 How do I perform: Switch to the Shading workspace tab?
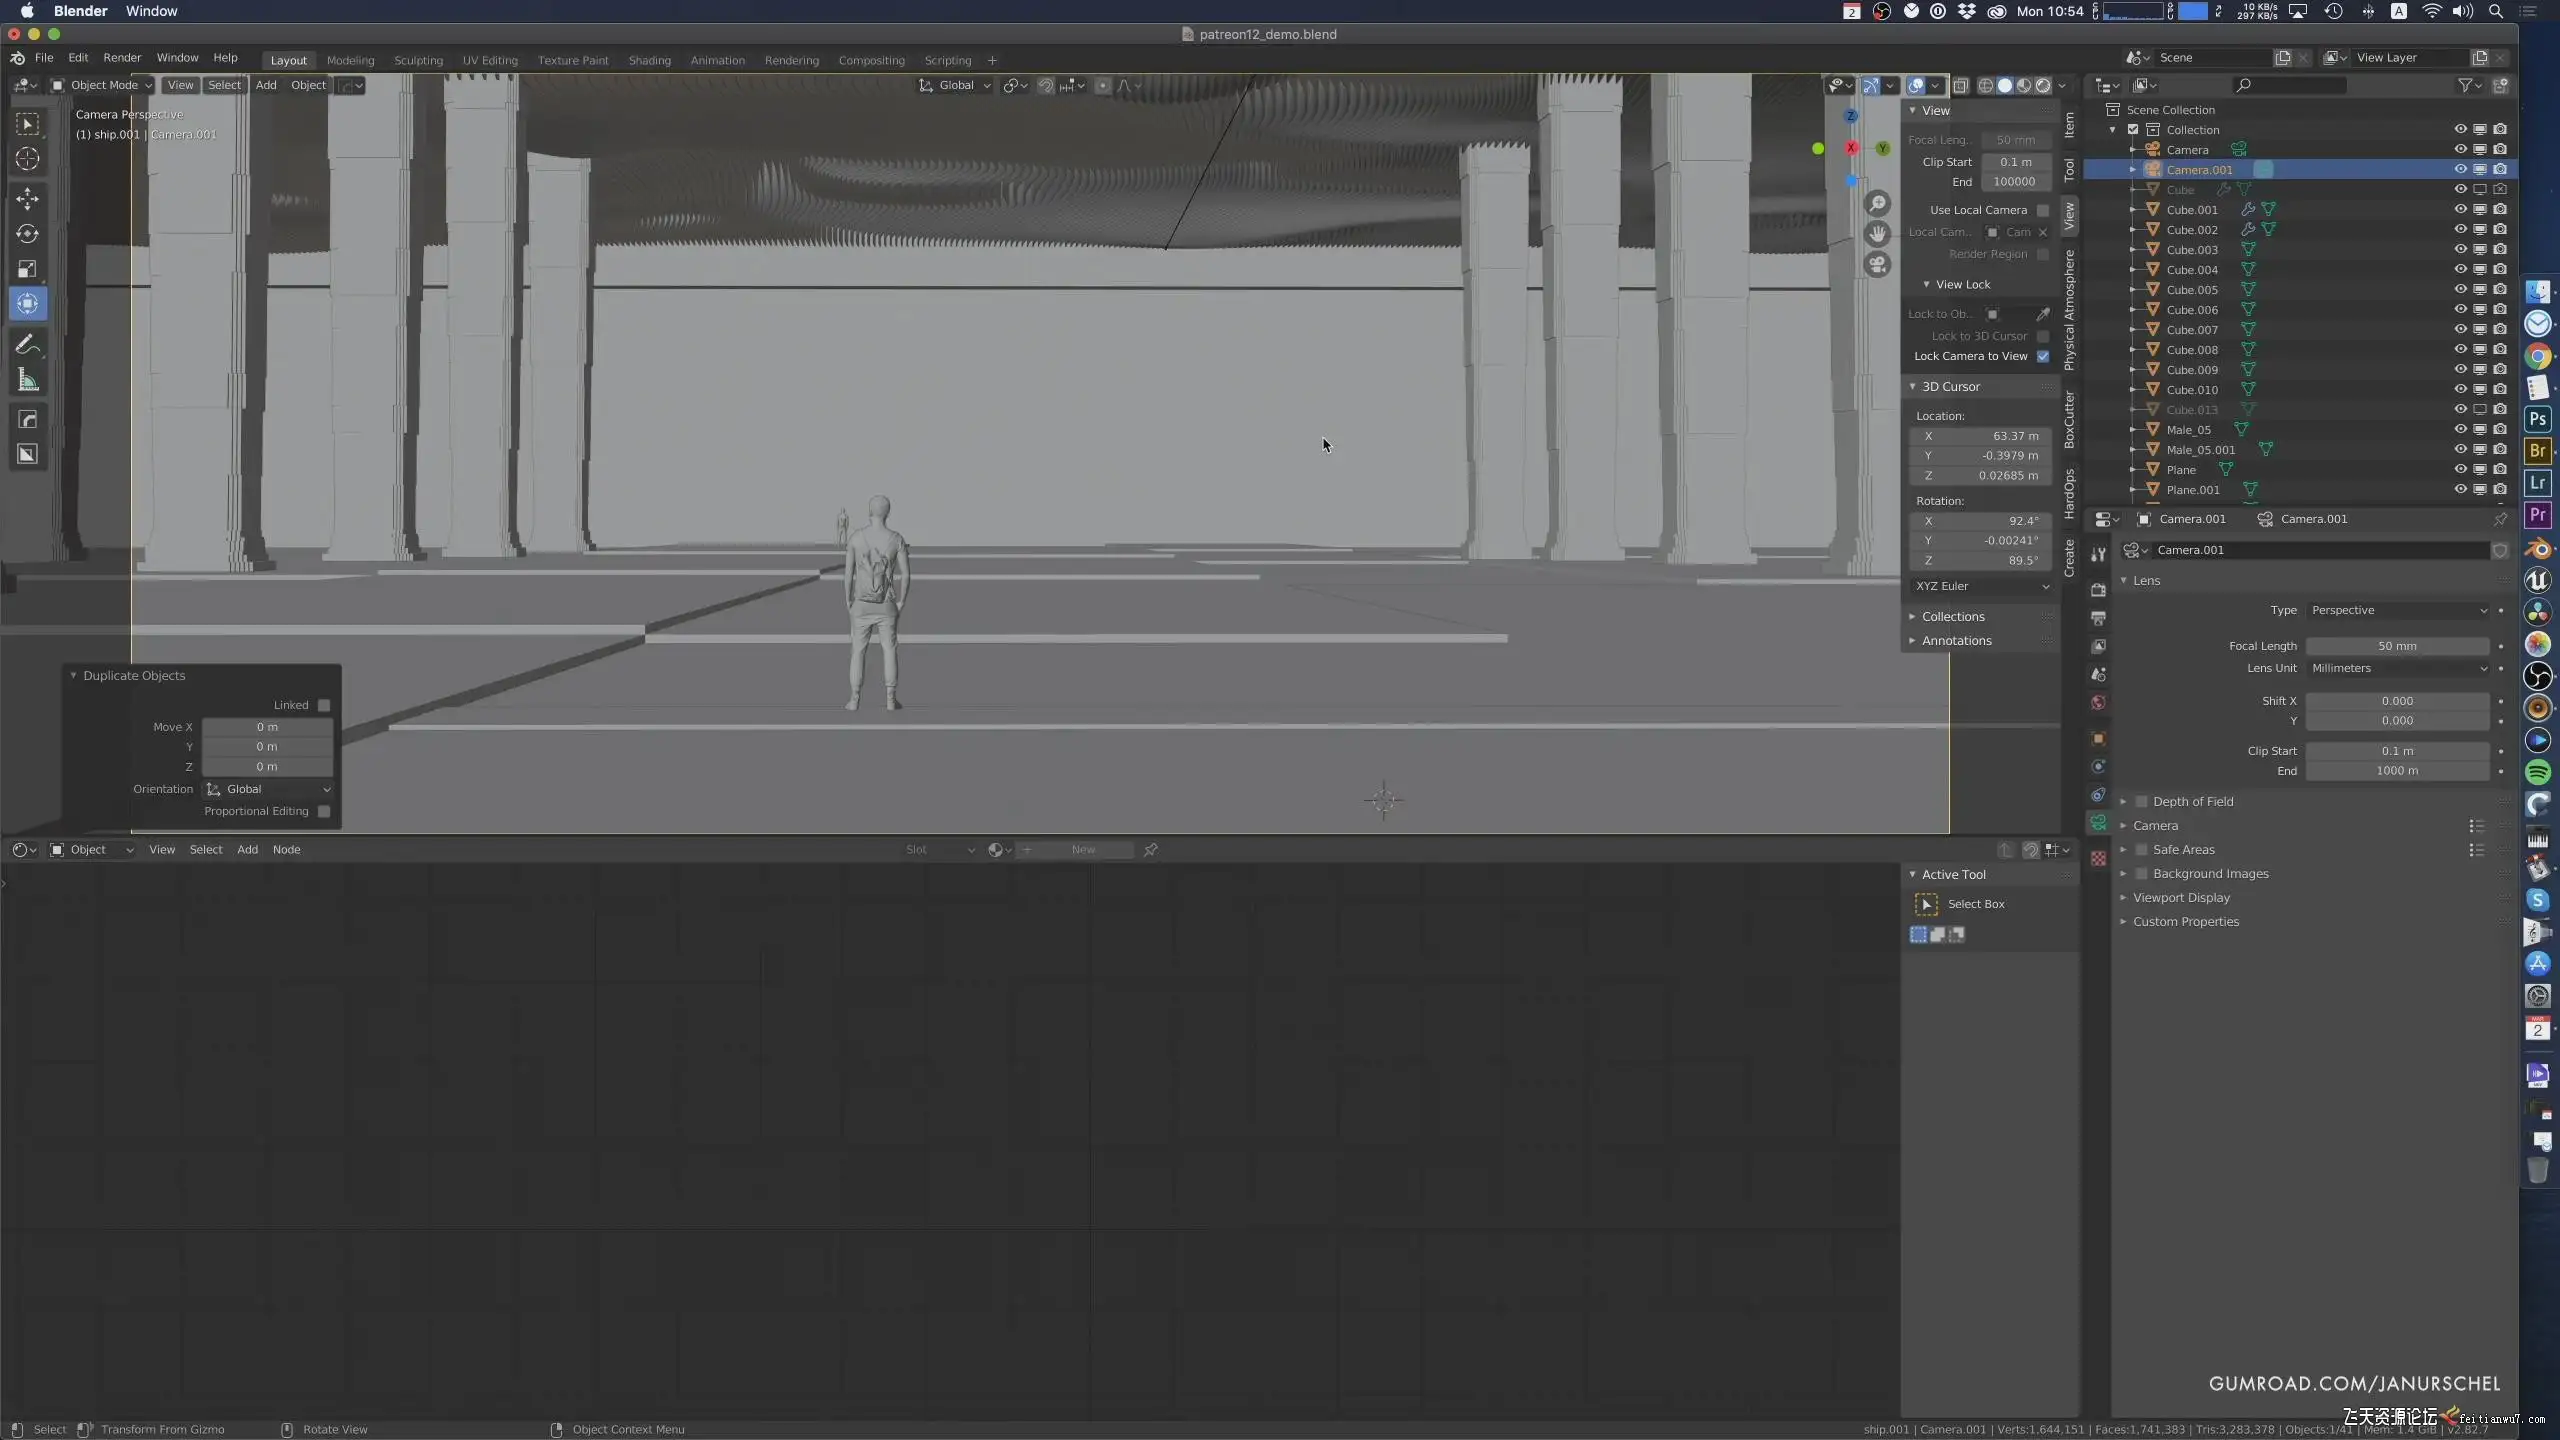649,60
